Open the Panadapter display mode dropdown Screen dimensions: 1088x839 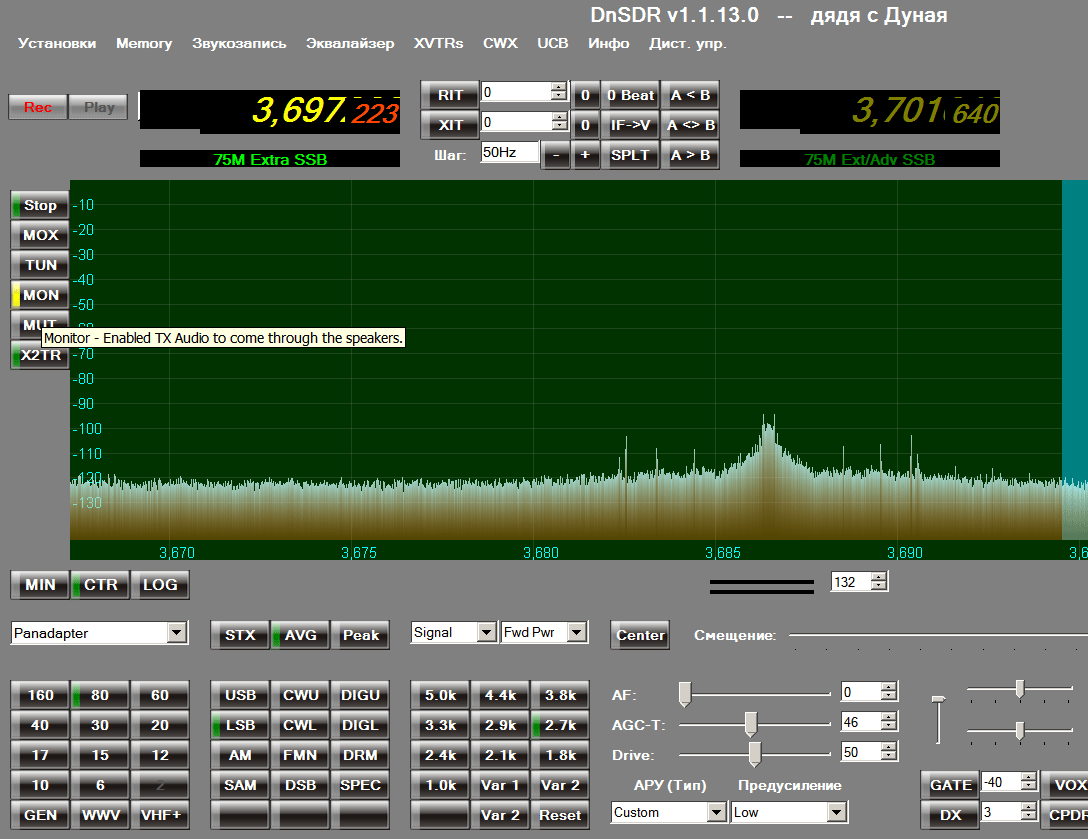[176, 632]
